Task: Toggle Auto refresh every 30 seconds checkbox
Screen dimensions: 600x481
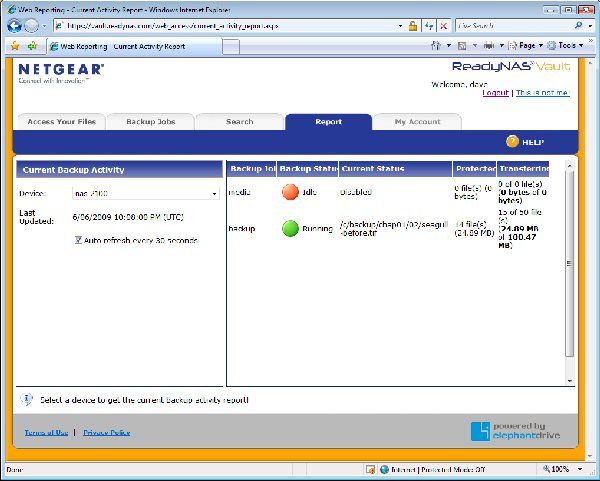Action: click(78, 240)
